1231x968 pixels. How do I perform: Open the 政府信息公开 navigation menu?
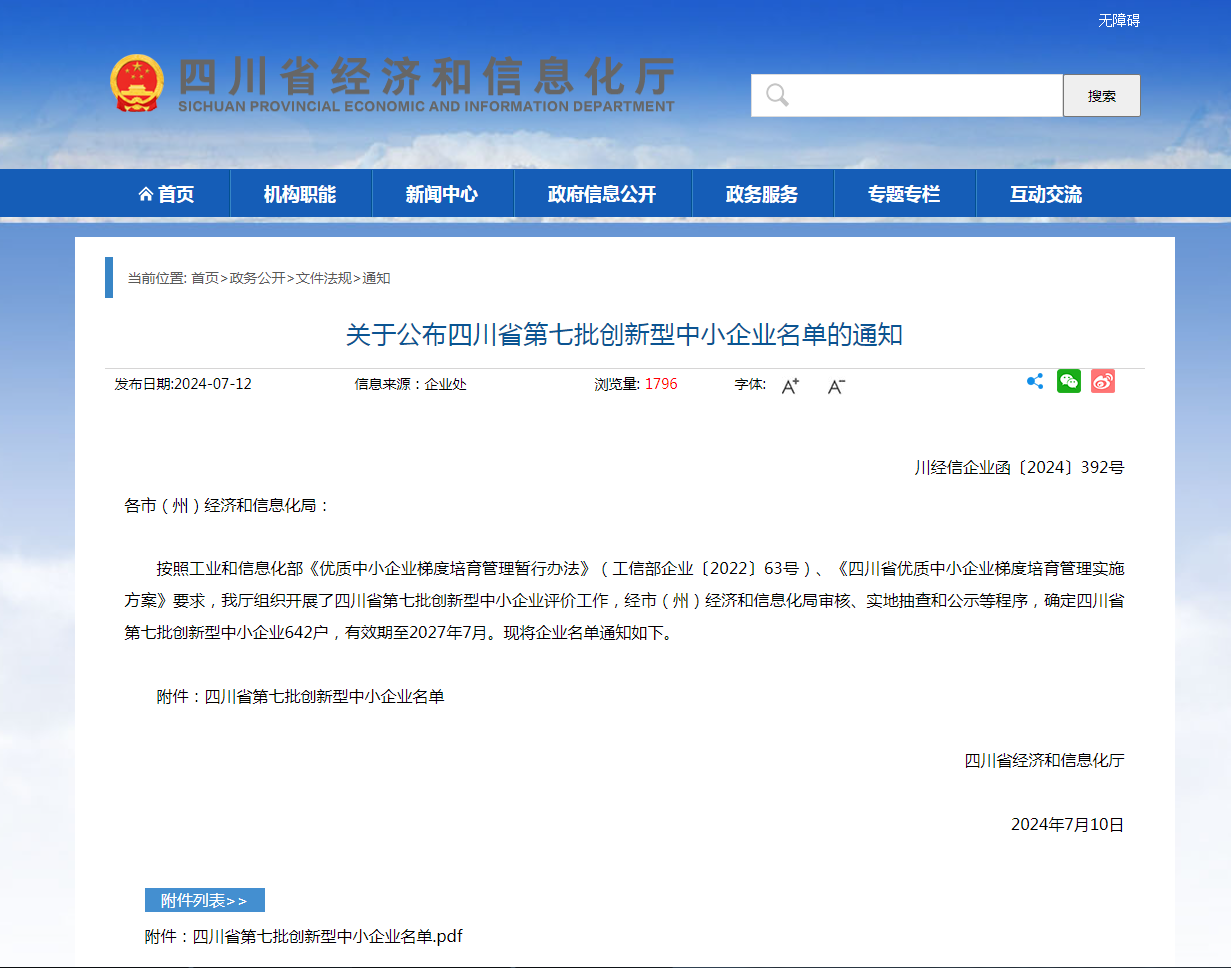point(602,193)
